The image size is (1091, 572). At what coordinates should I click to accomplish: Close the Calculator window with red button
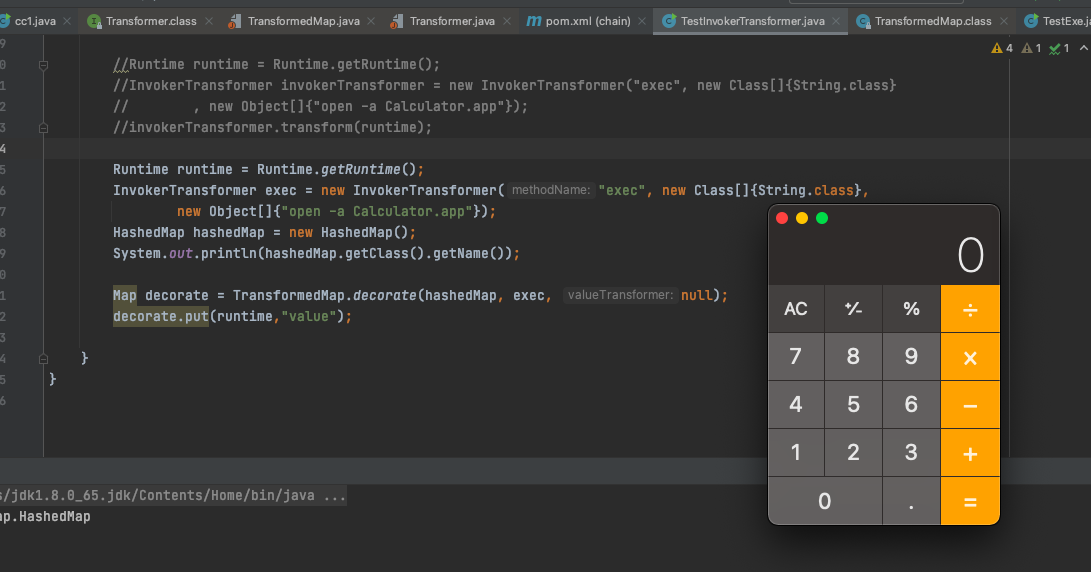click(782, 219)
